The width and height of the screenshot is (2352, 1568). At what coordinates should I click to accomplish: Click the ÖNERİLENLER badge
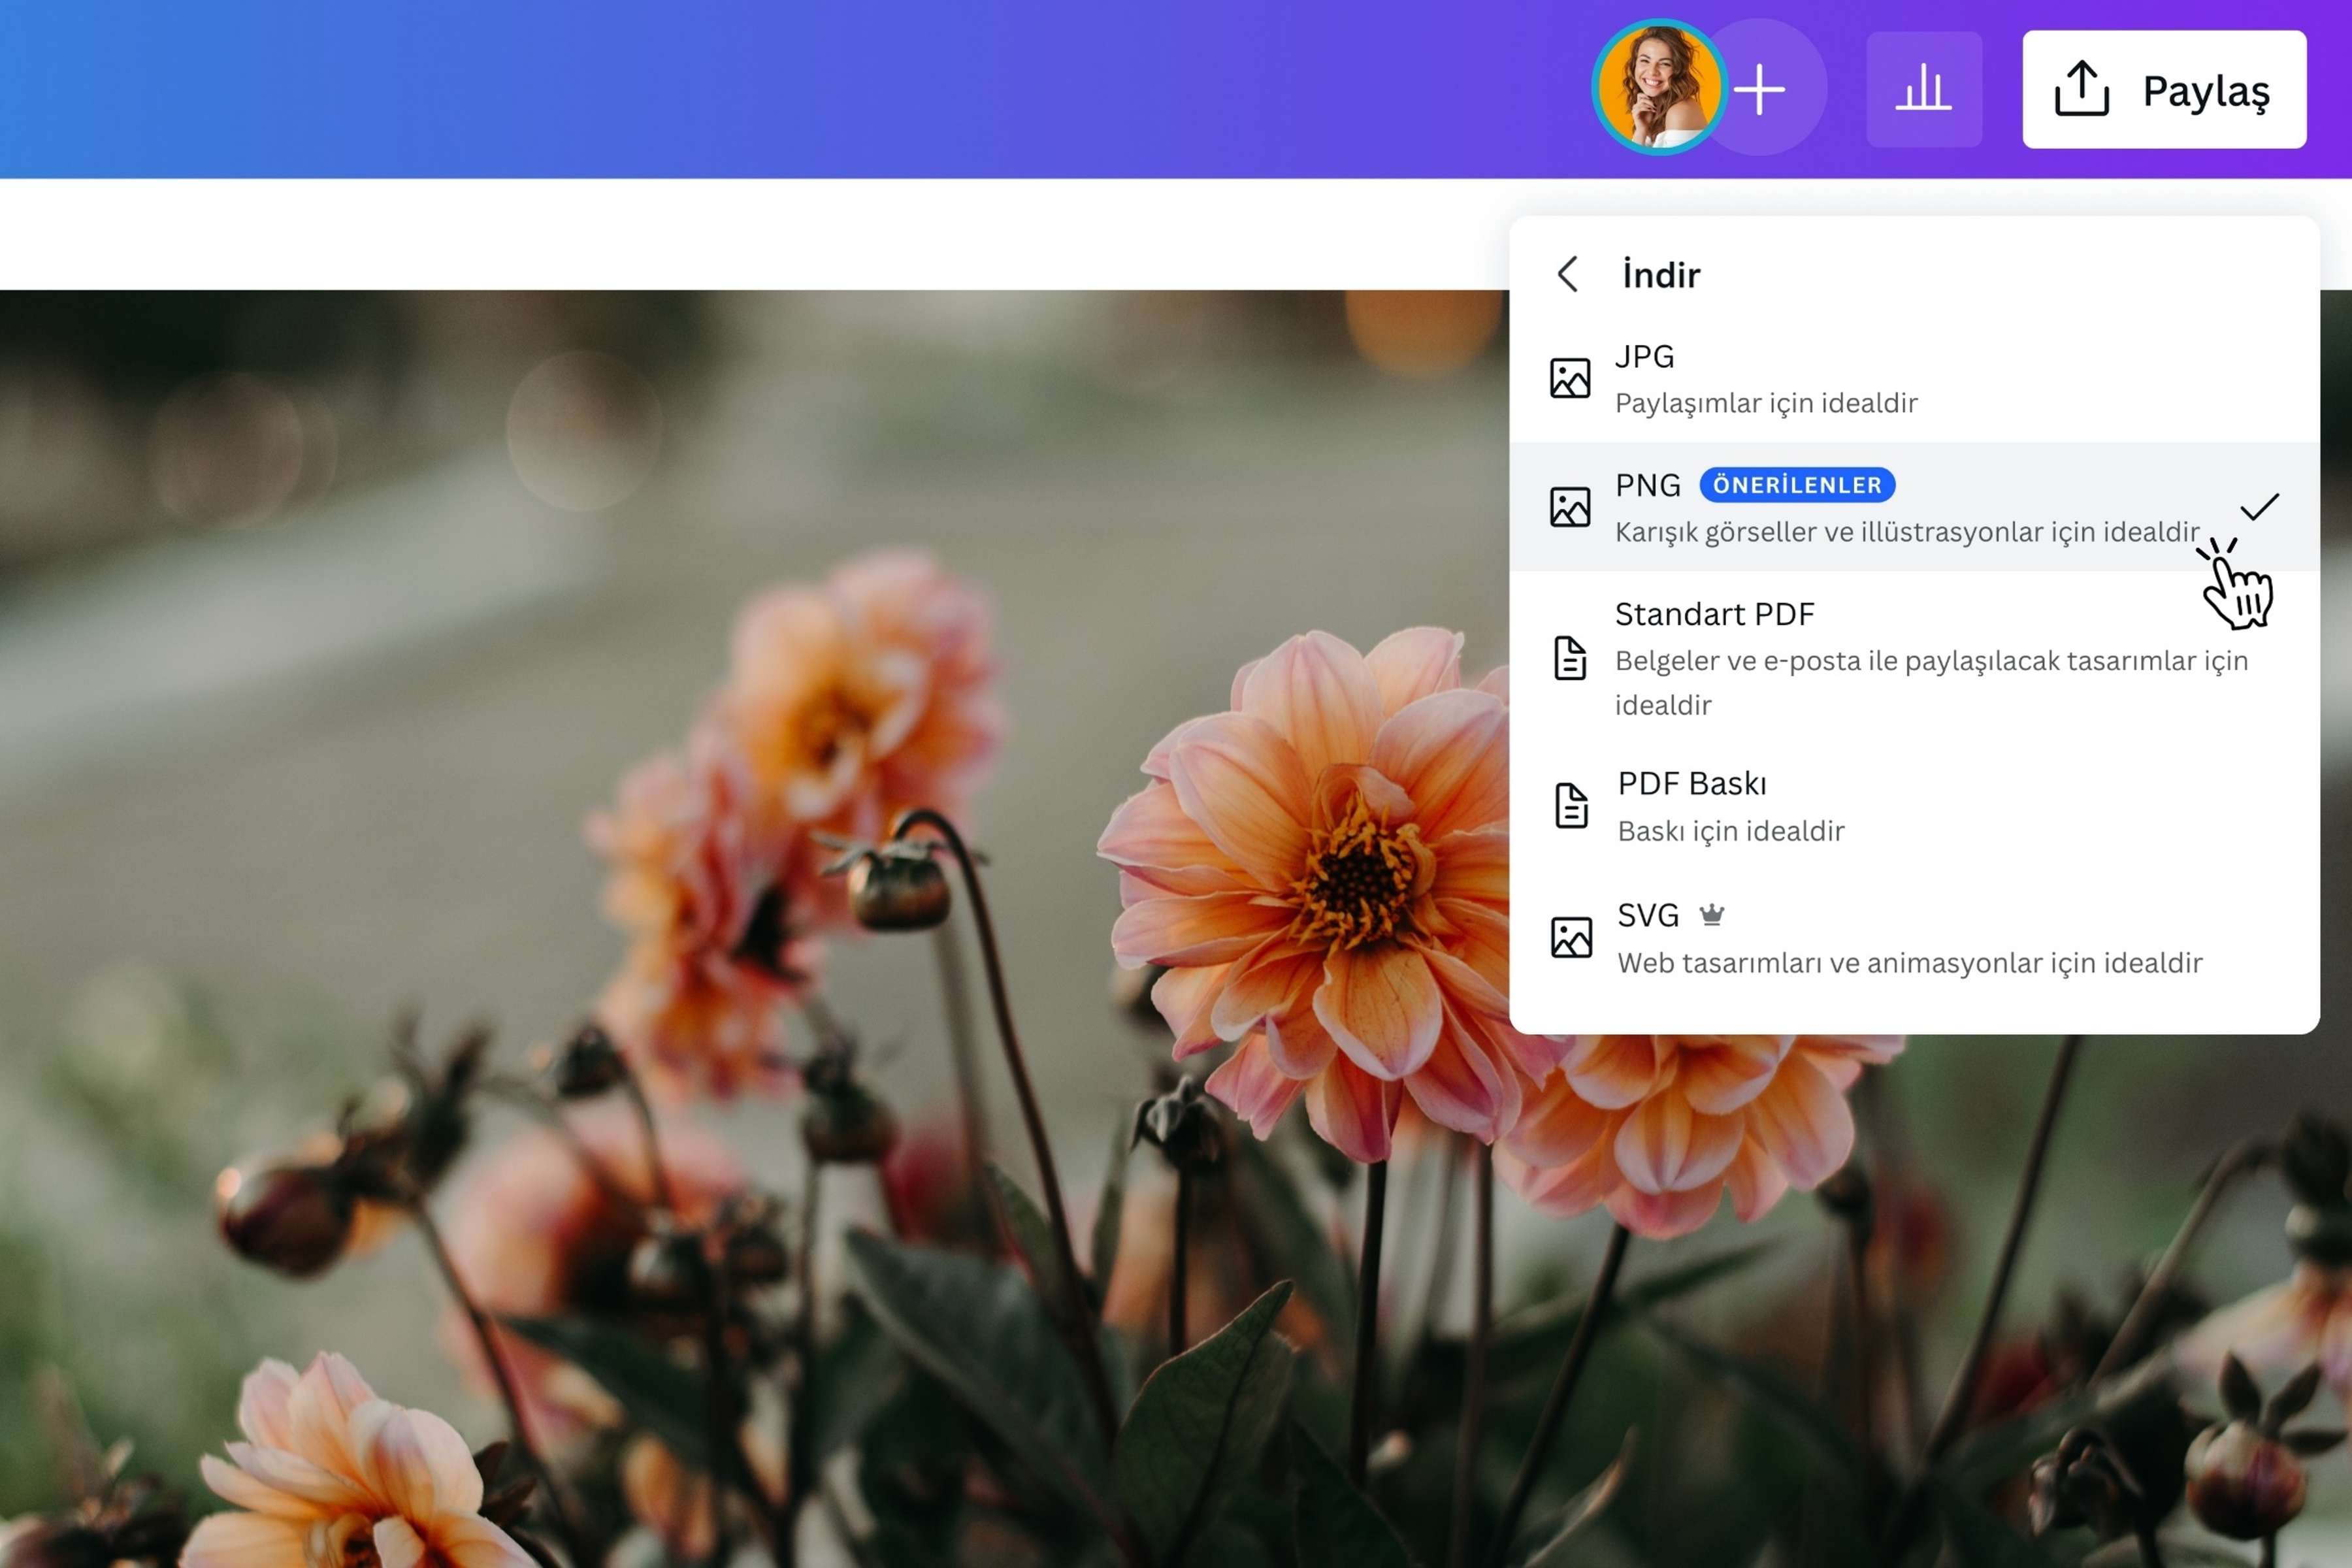[x=1797, y=485]
